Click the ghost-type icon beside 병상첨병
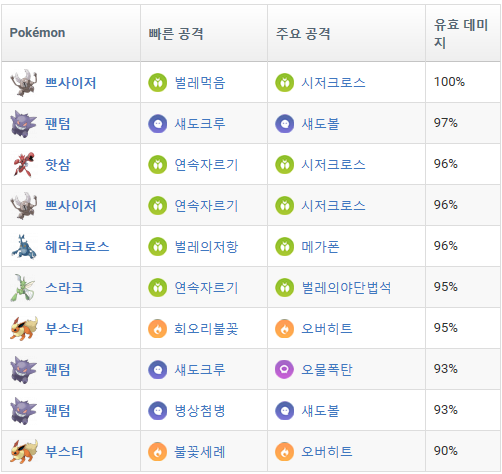Screen dimensions: 502x474 pyautogui.click(x=158, y=411)
